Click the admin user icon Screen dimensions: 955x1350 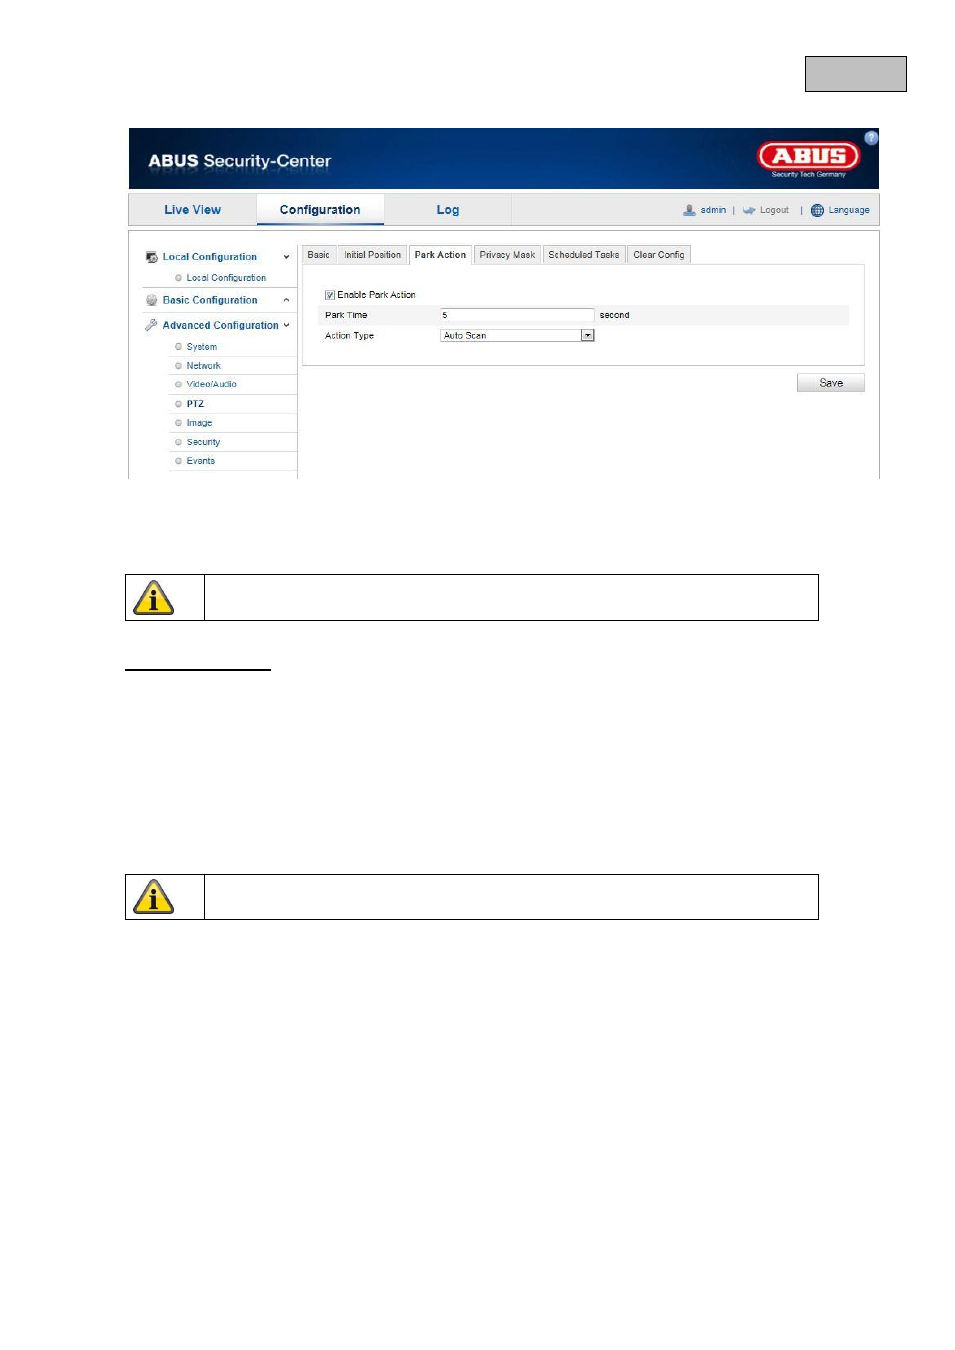(689, 210)
